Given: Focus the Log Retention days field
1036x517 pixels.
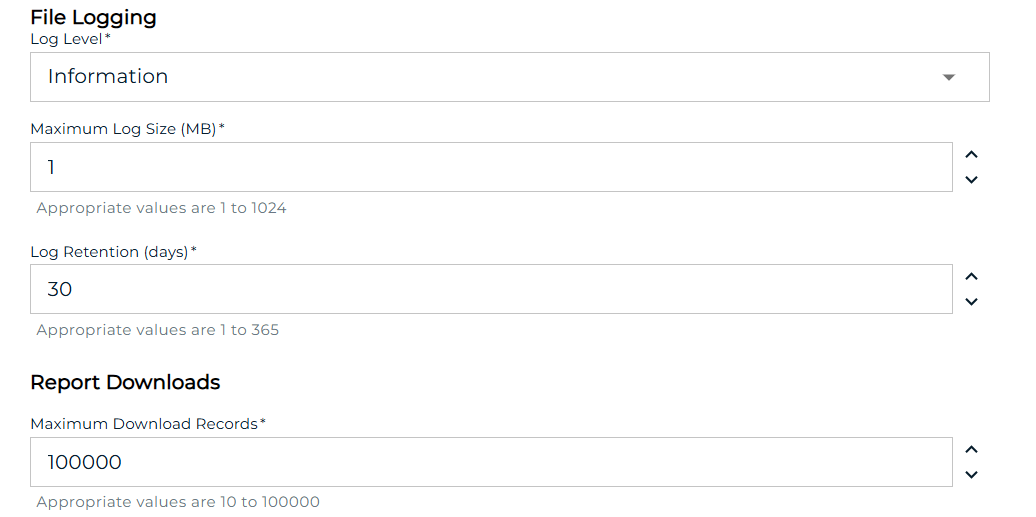Looking at the screenshot, I should 490,289.
